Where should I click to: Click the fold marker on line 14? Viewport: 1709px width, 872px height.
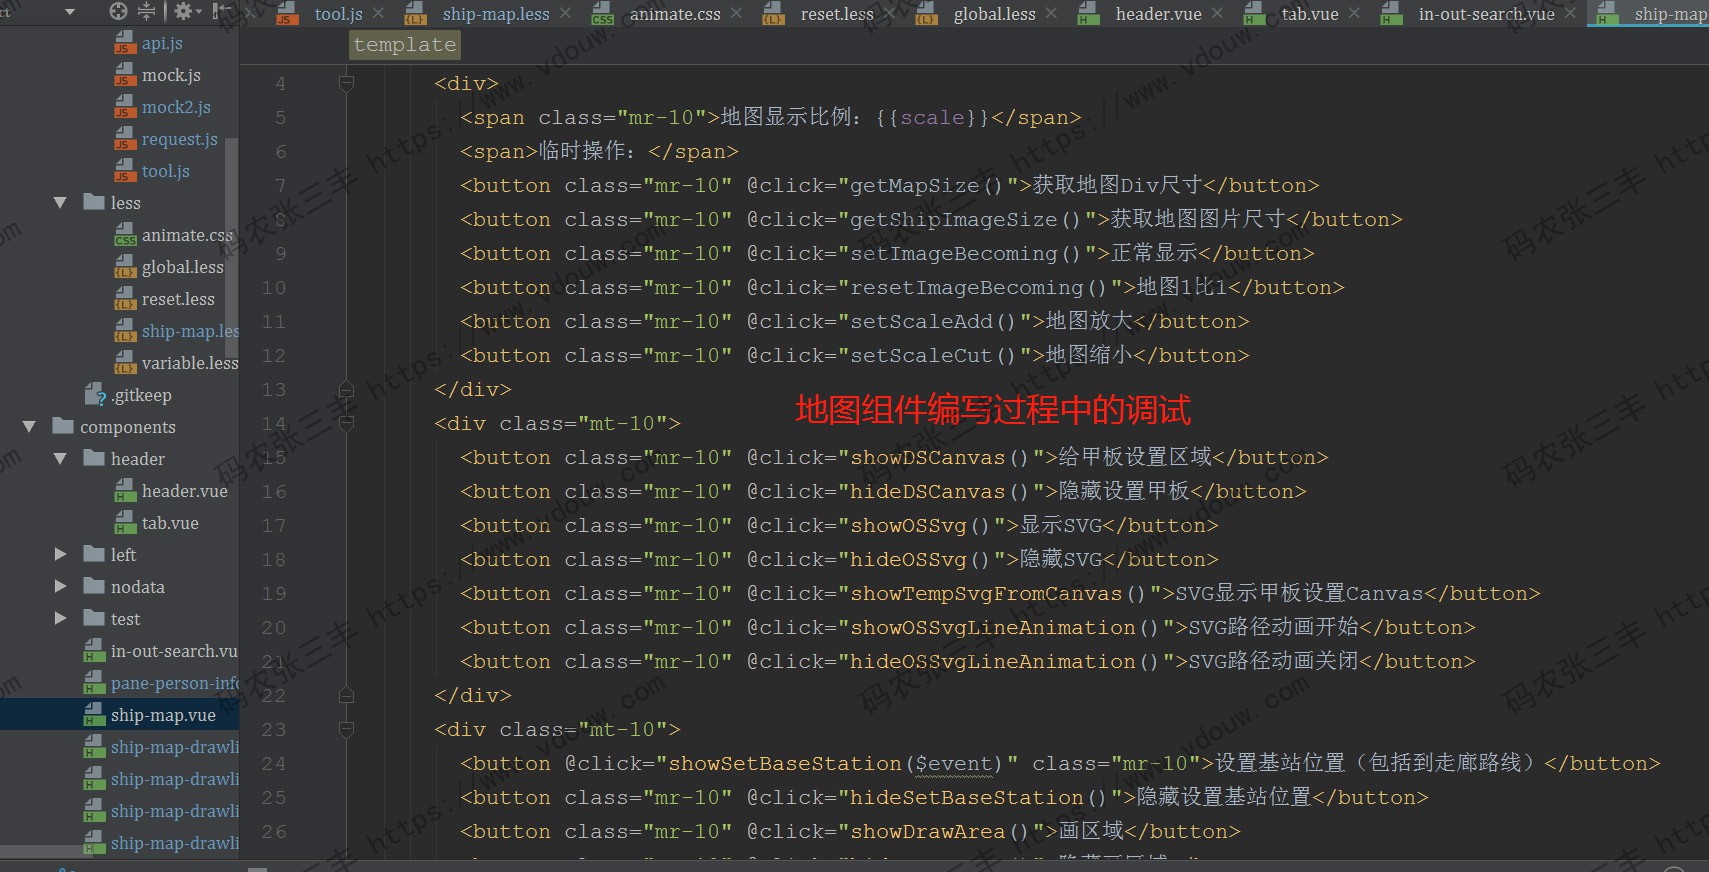(x=346, y=424)
